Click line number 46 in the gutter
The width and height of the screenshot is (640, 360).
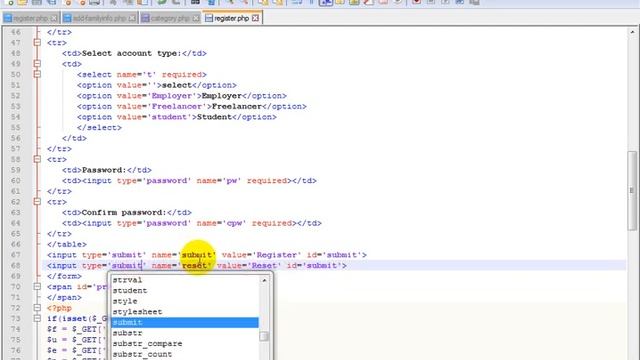[16, 32]
